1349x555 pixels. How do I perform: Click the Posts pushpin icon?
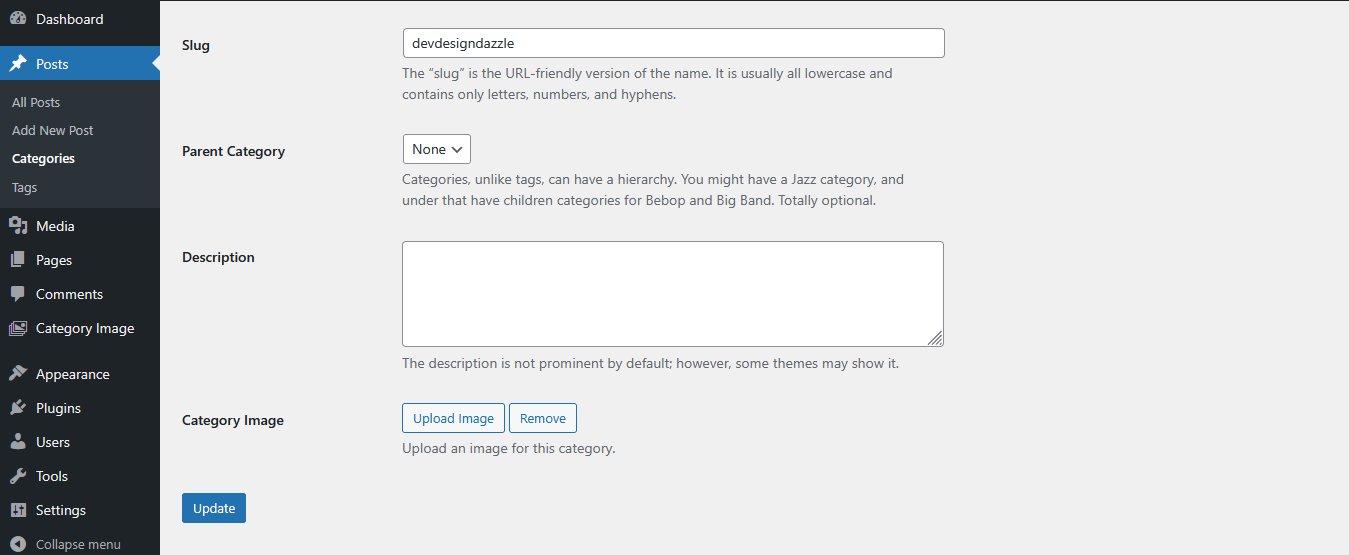(18, 64)
